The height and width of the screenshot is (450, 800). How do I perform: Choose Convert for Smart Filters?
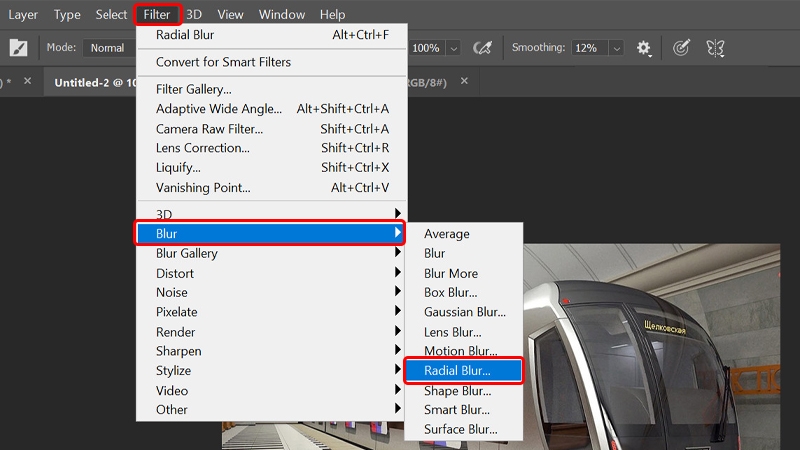tap(272, 62)
